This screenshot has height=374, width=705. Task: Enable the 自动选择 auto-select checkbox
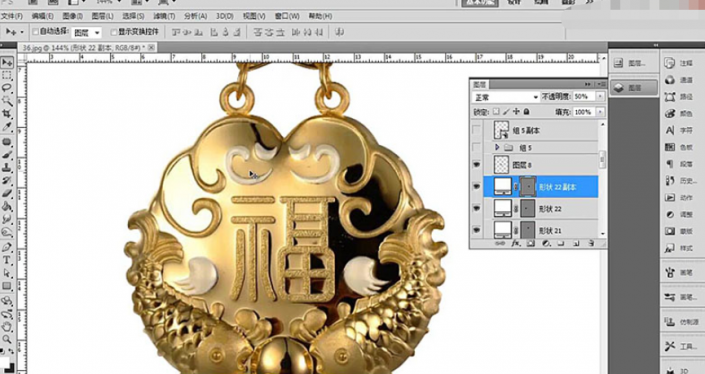[x=36, y=32]
